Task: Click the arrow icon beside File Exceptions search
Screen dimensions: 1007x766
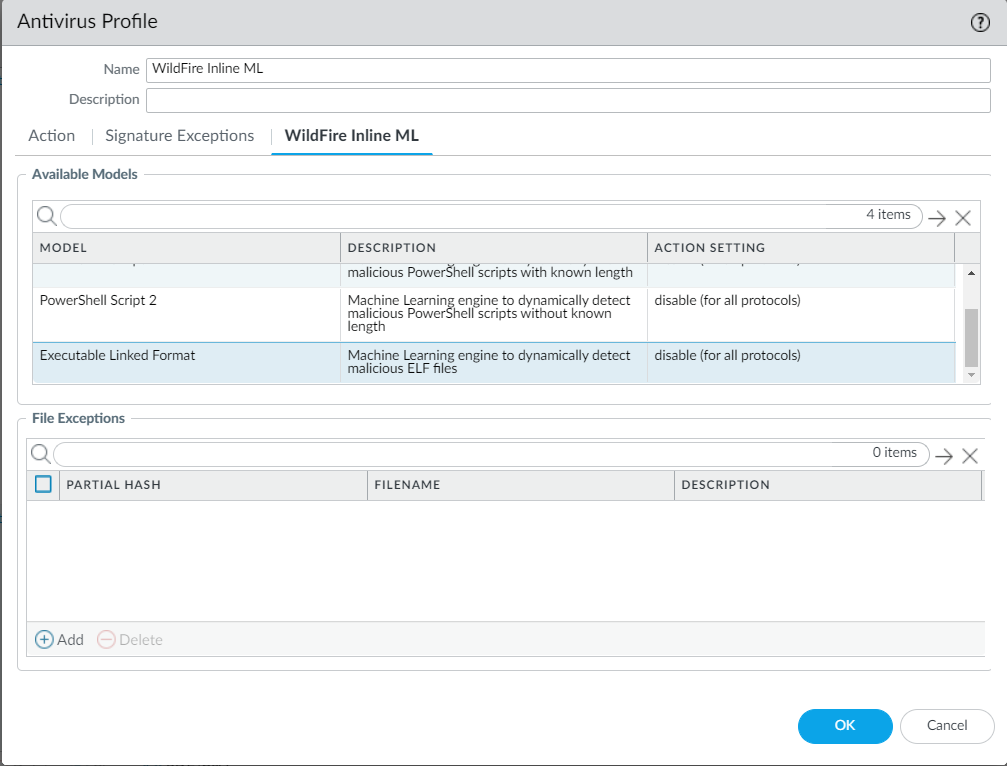Action: pyautogui.click(x=943, y=456)
